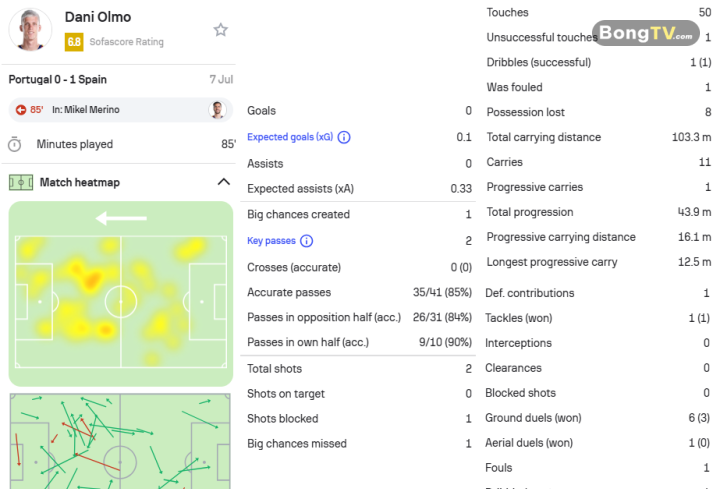This screenshot has width=720, height=489.
Task: Select the Accurate passes stat row
Action: [x=359, y=292]
